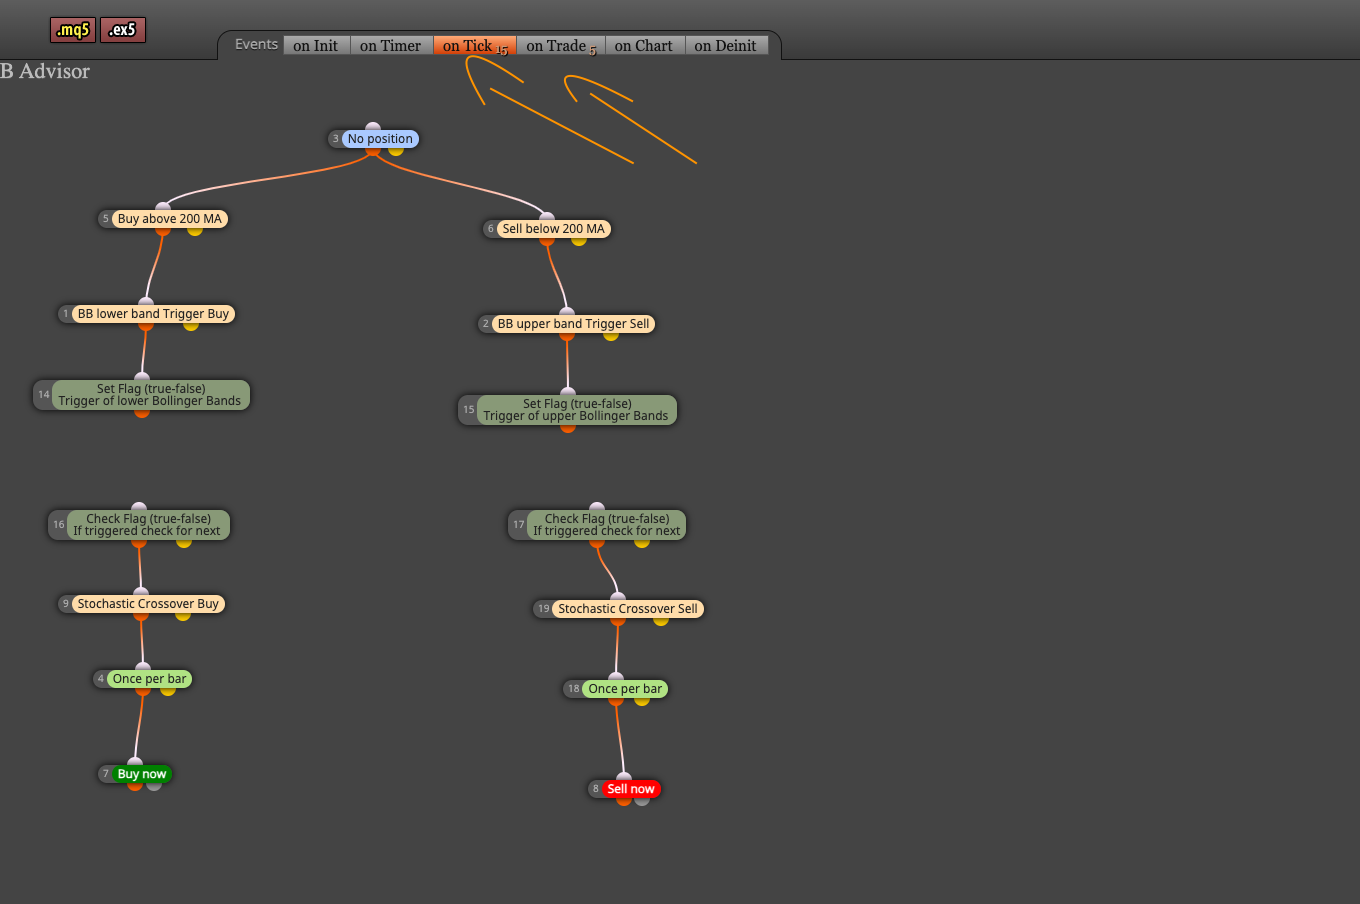
Task: Select the Stochastic Crossover Buy block
Action: click(x=148, y=604)
